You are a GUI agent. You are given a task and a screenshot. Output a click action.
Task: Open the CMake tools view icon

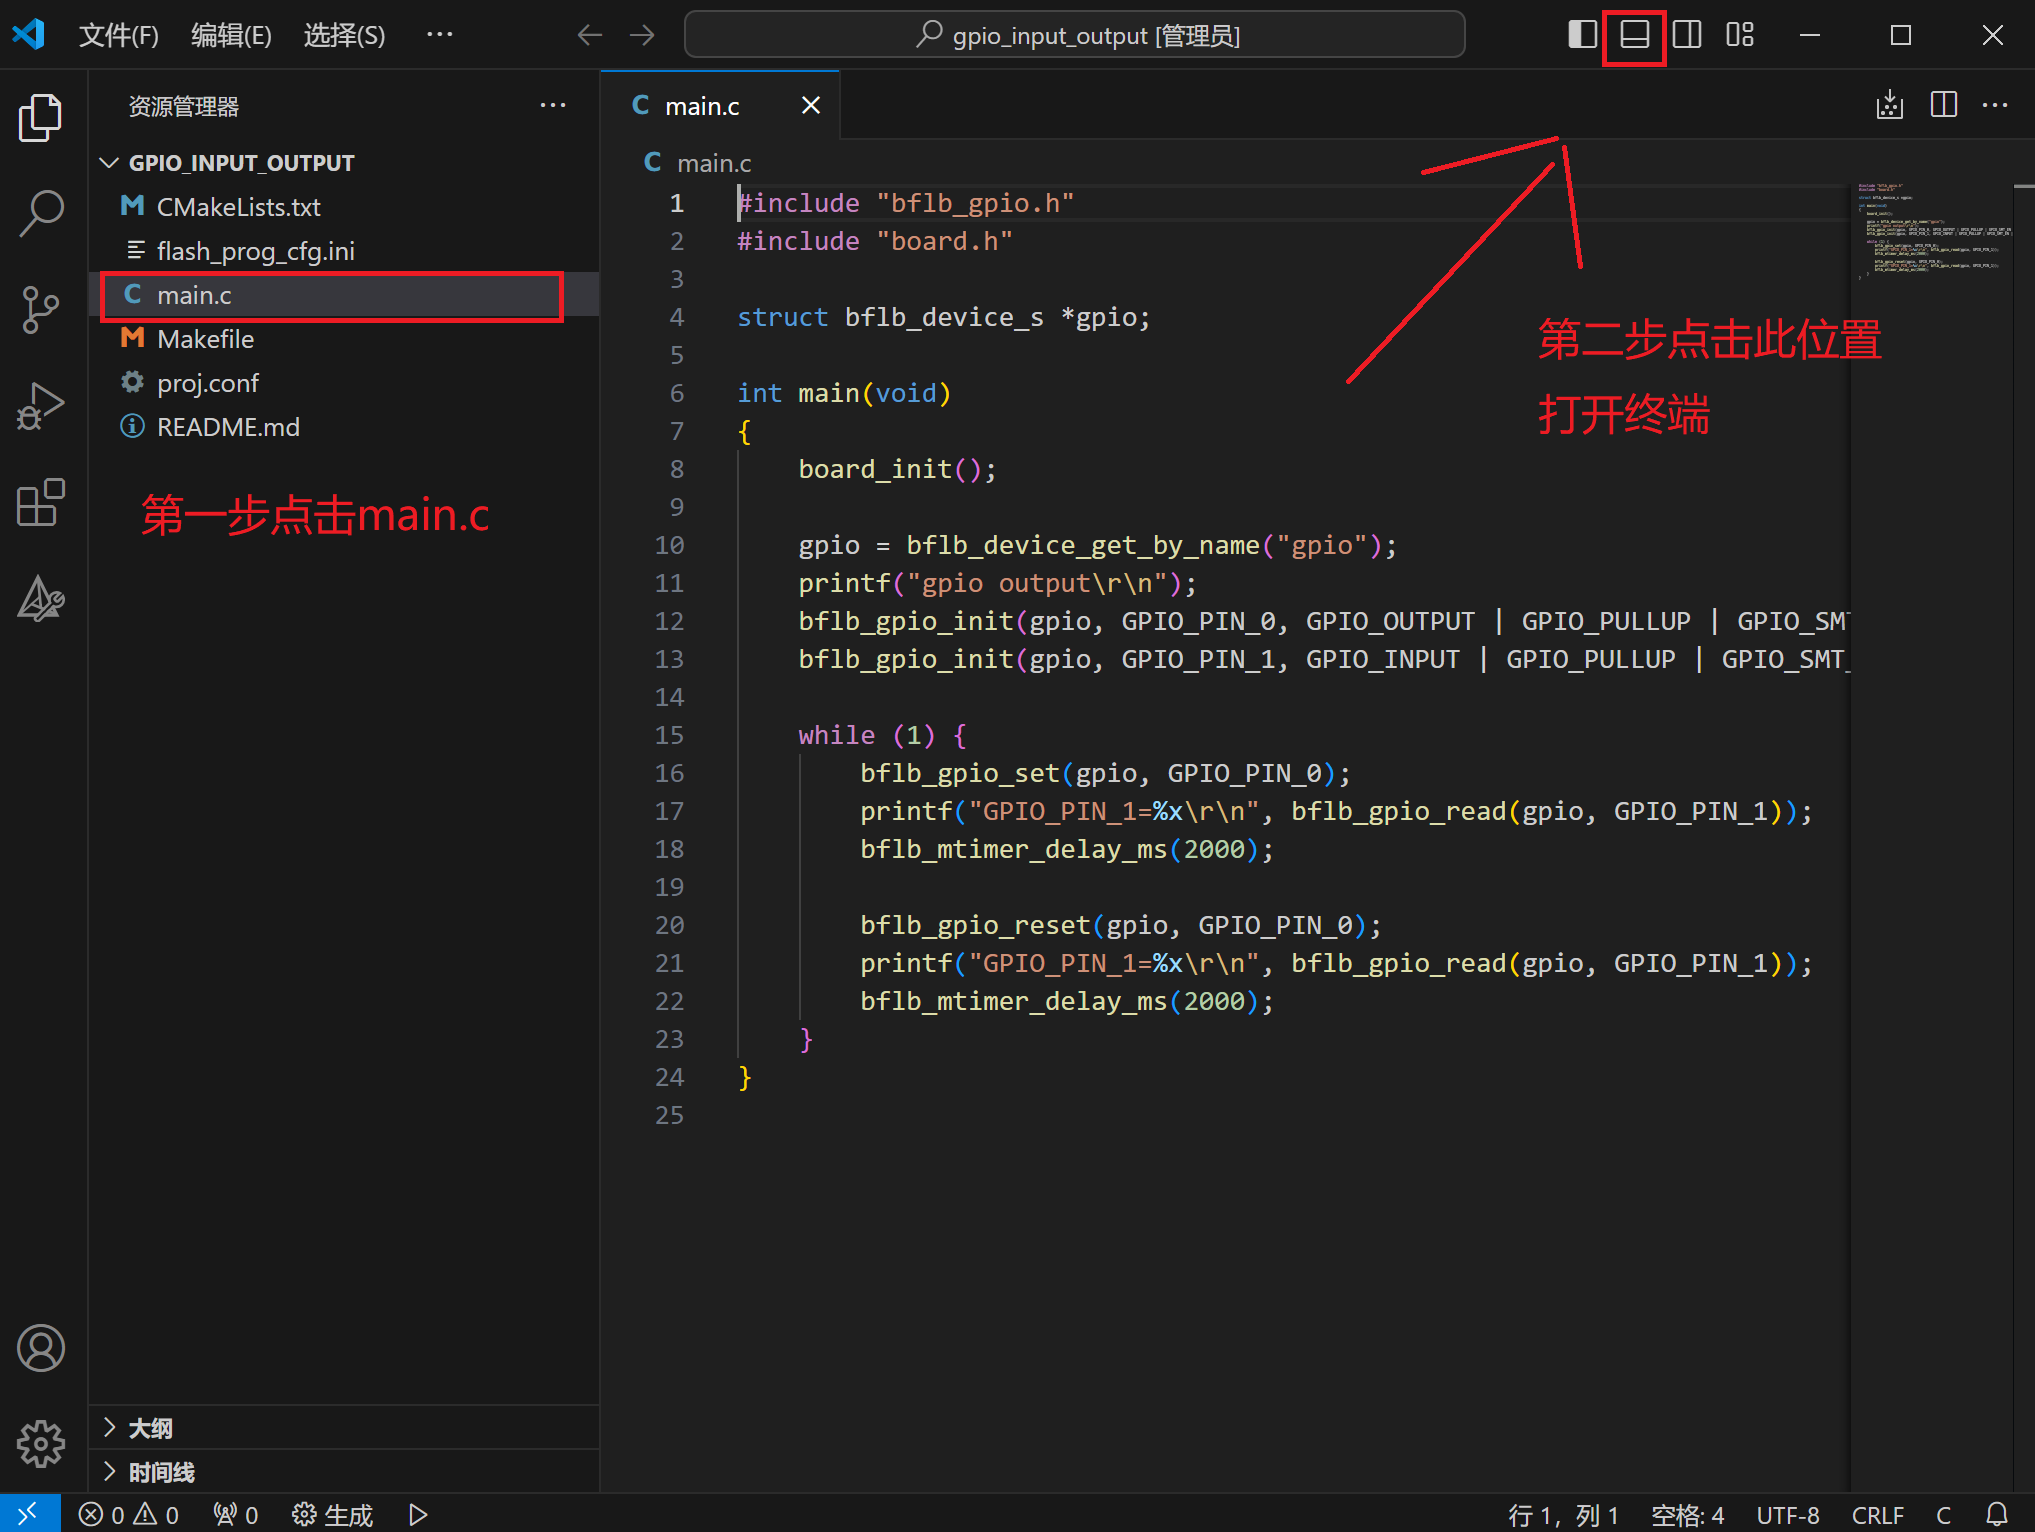pyautogui.click(x=41, y=597)
